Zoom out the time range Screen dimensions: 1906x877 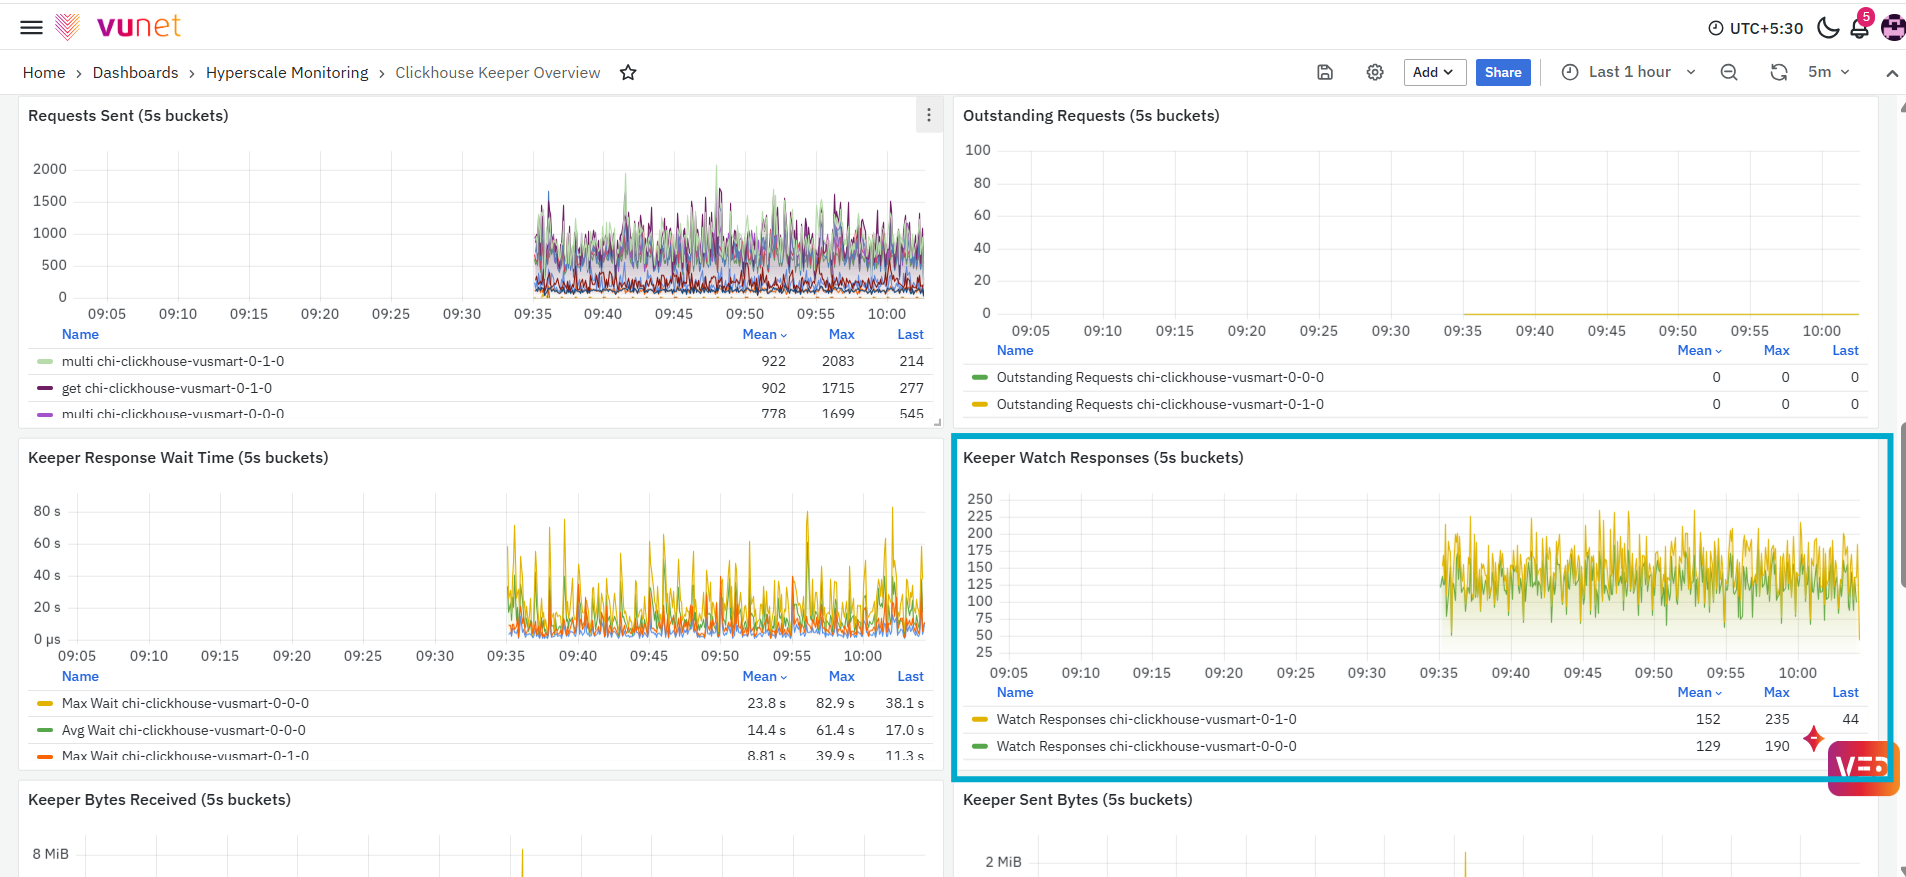click(1729, 72)
